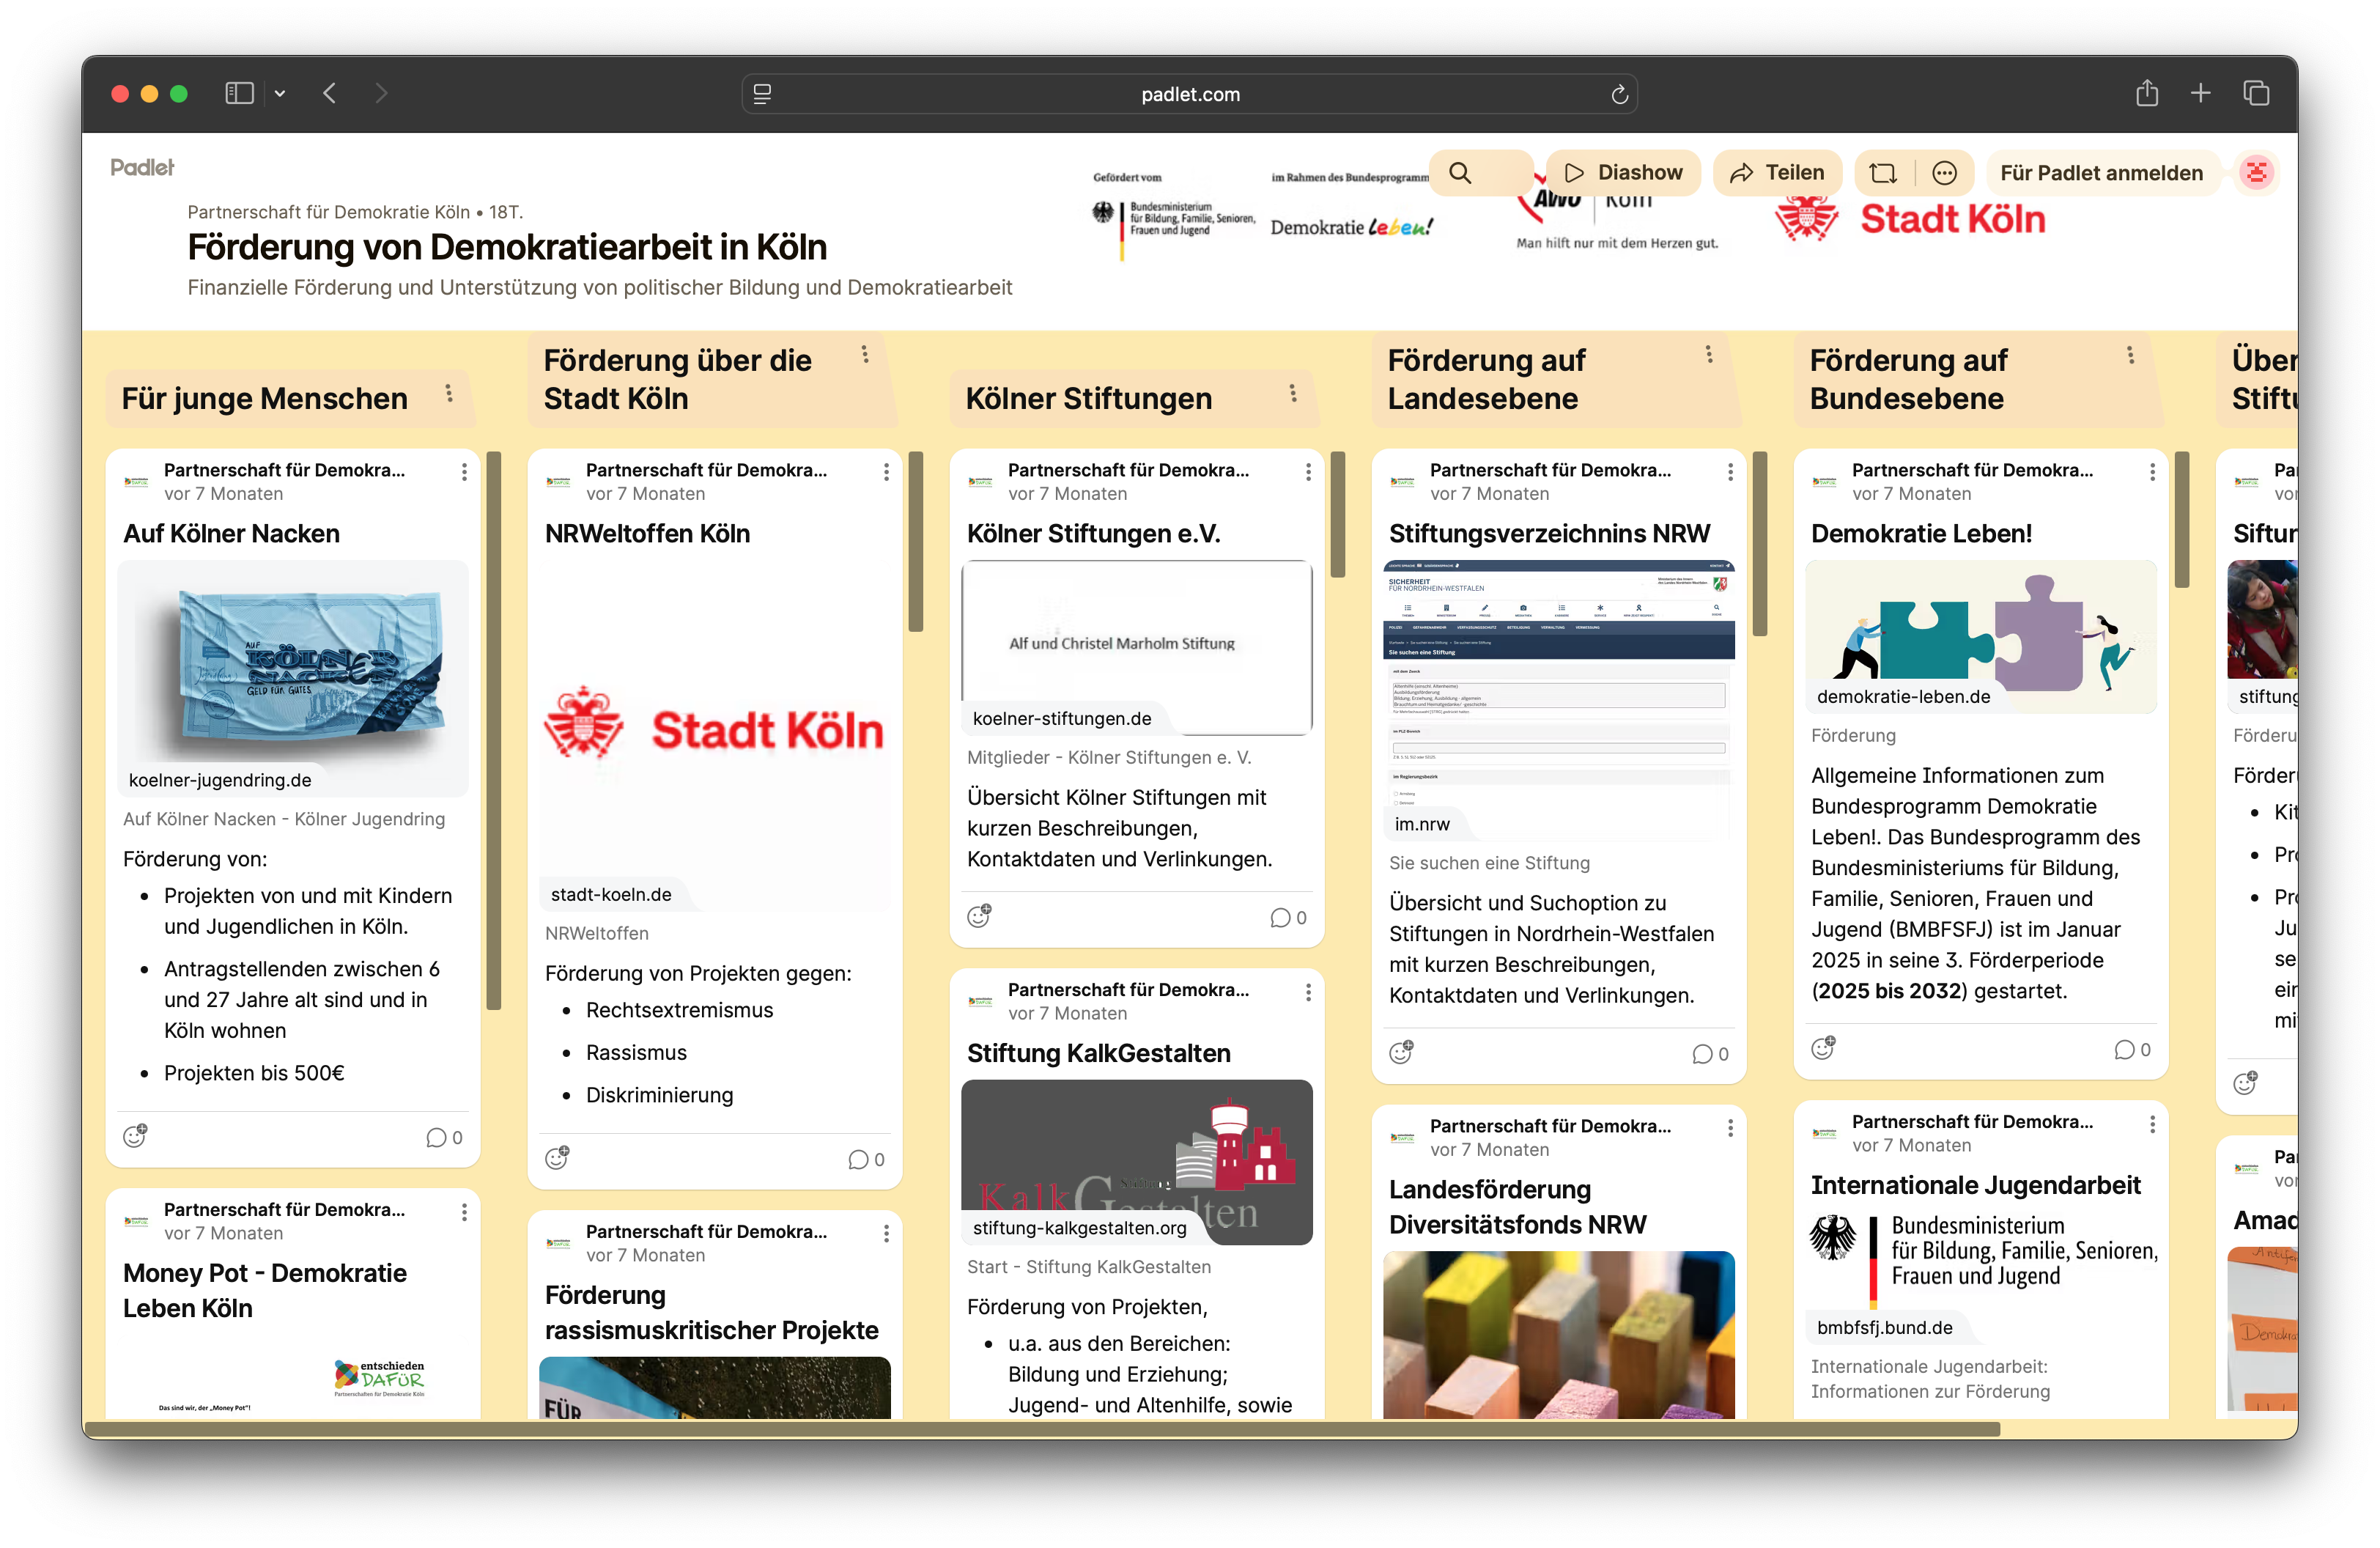Open comments on Auf Kölner Nacken post
The width and height of the screenshot is (2380, 1548).
[444, 1137]
